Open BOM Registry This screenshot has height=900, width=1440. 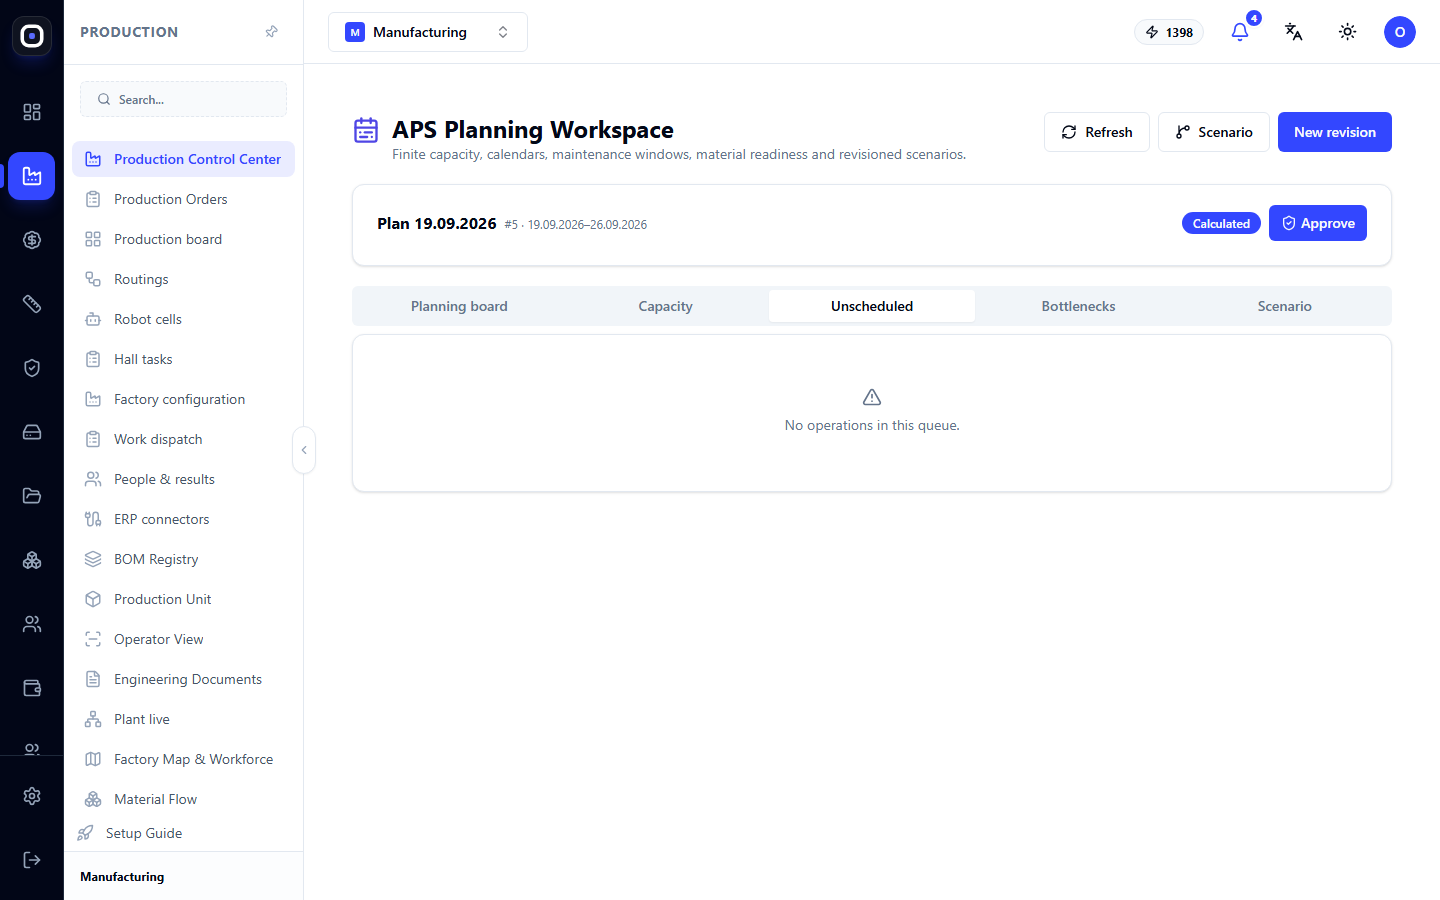coord(184,559)
